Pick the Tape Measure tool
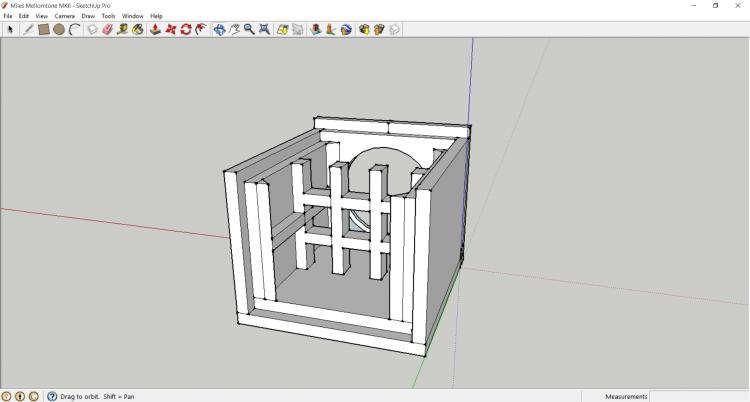 click(122, 30)
